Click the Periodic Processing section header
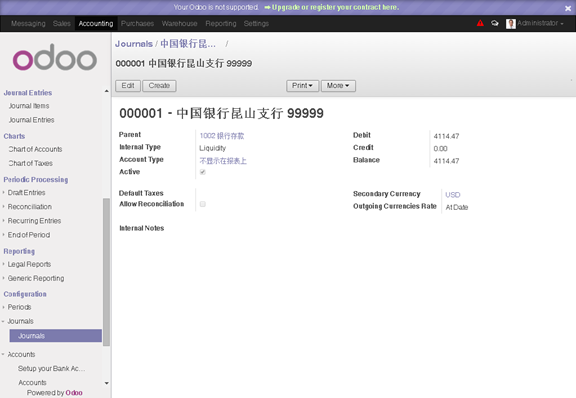The image size is (576, 398). 36,180
